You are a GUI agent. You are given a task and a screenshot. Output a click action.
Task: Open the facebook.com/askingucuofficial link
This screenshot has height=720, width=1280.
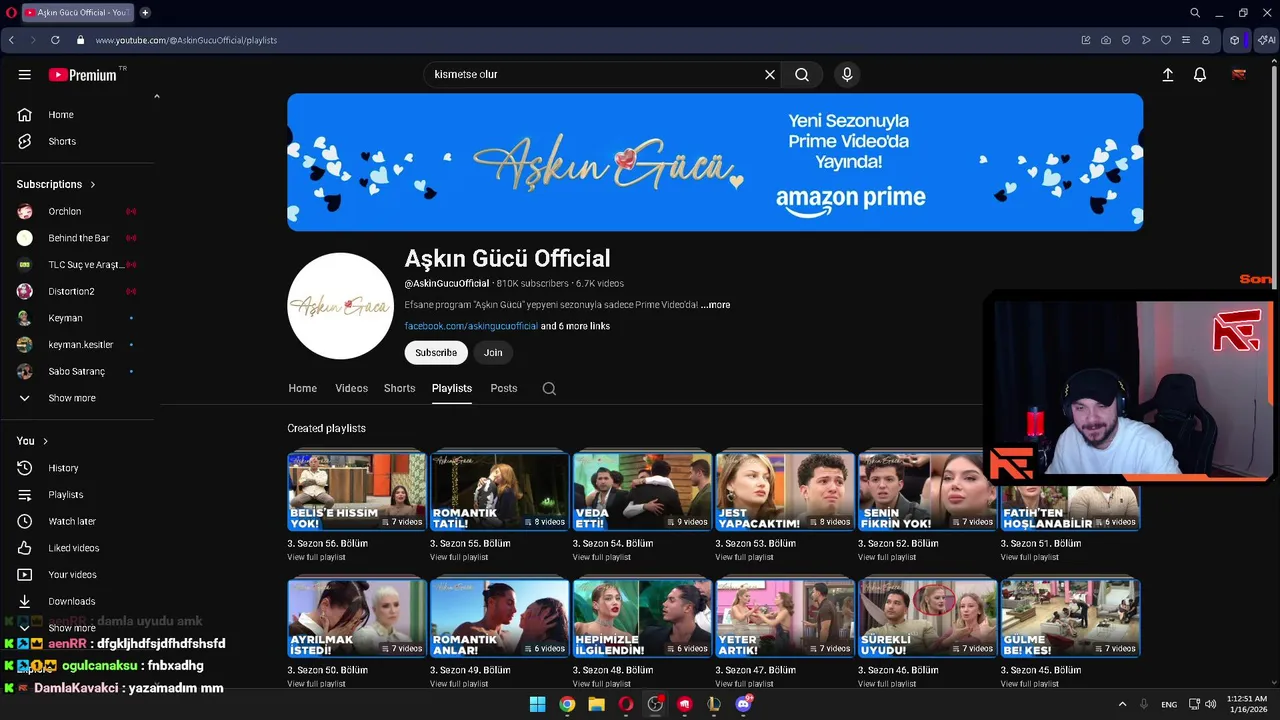[471, 326]
